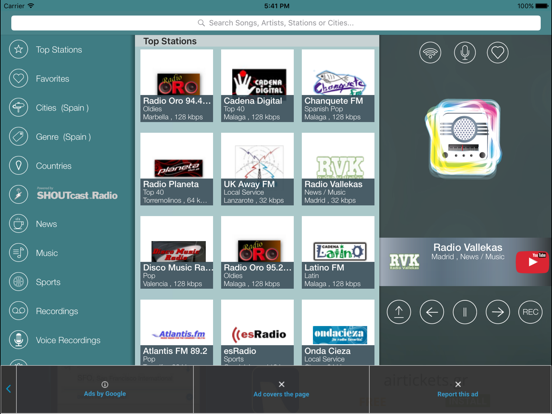
Task: Go to previous station with left arrow
Action: pyautogui.click(x=432, y=312)
